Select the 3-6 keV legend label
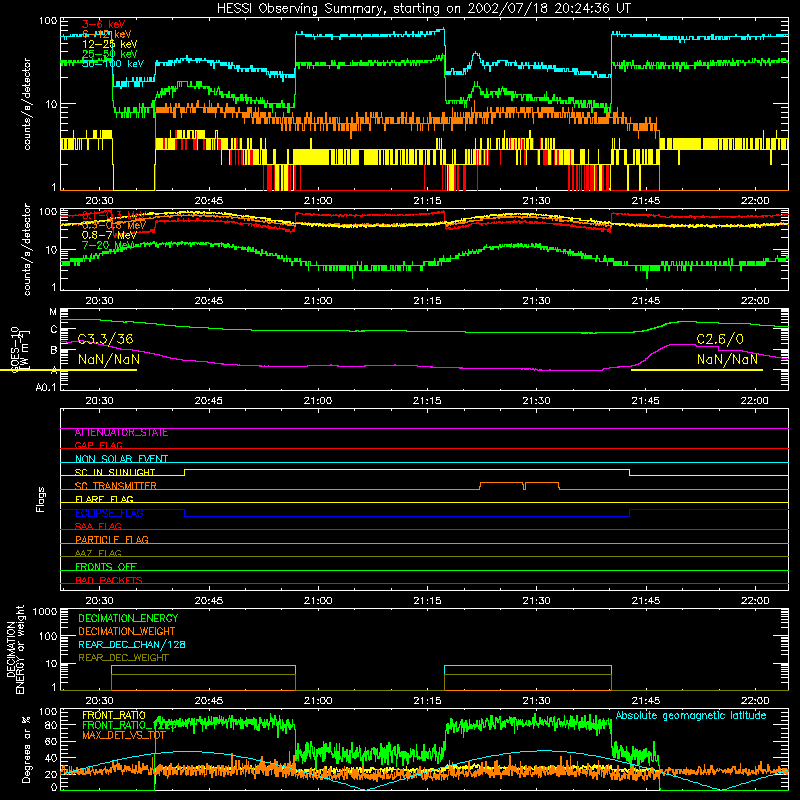Screen dimensions: 800x800 103,24
